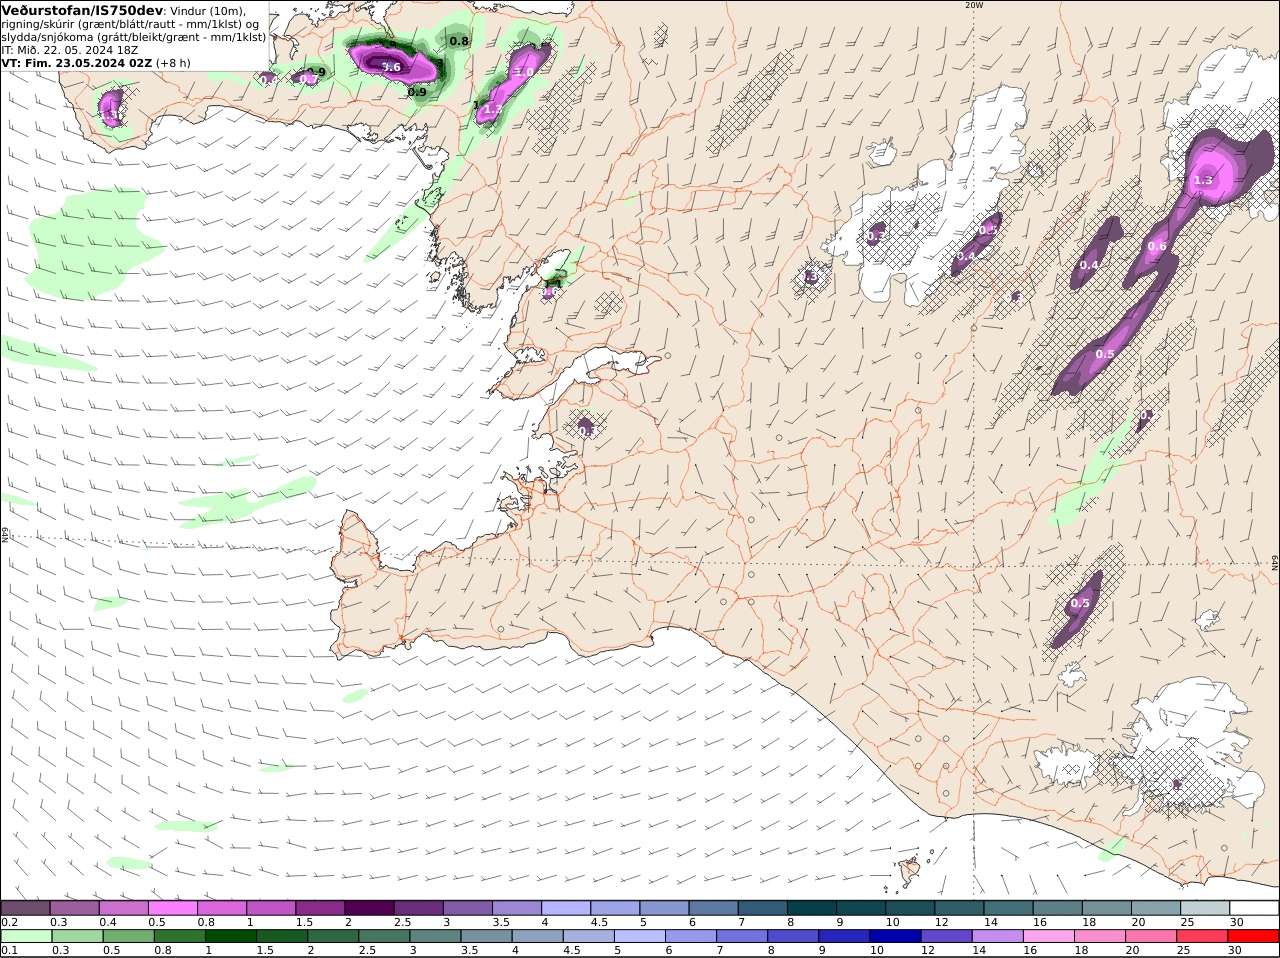This screenshot has height=958, width=1280.
Task: Select the 8 dark teal swatch in snow legend
Action: (x=812, y=908)
